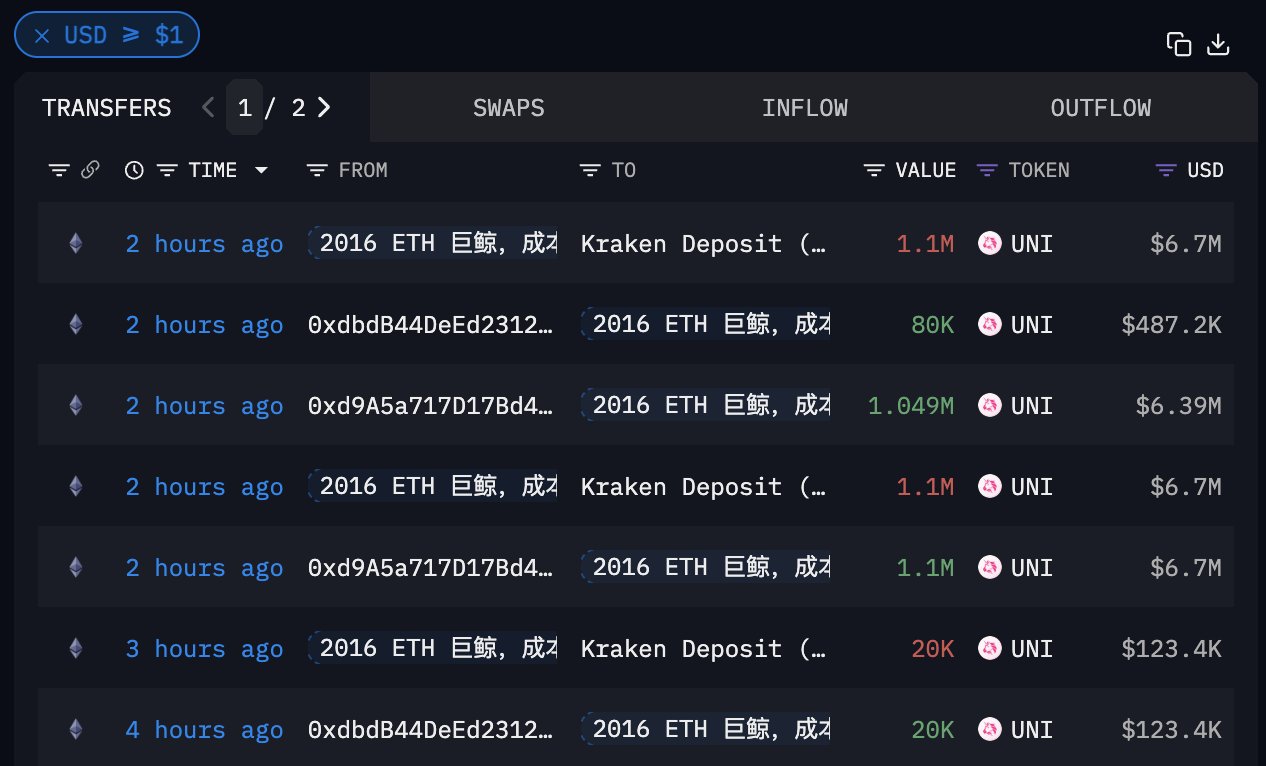Click UNI token icon in 1.049M row
This screenshot has height=766, width=1266.
tap(989, 405)
